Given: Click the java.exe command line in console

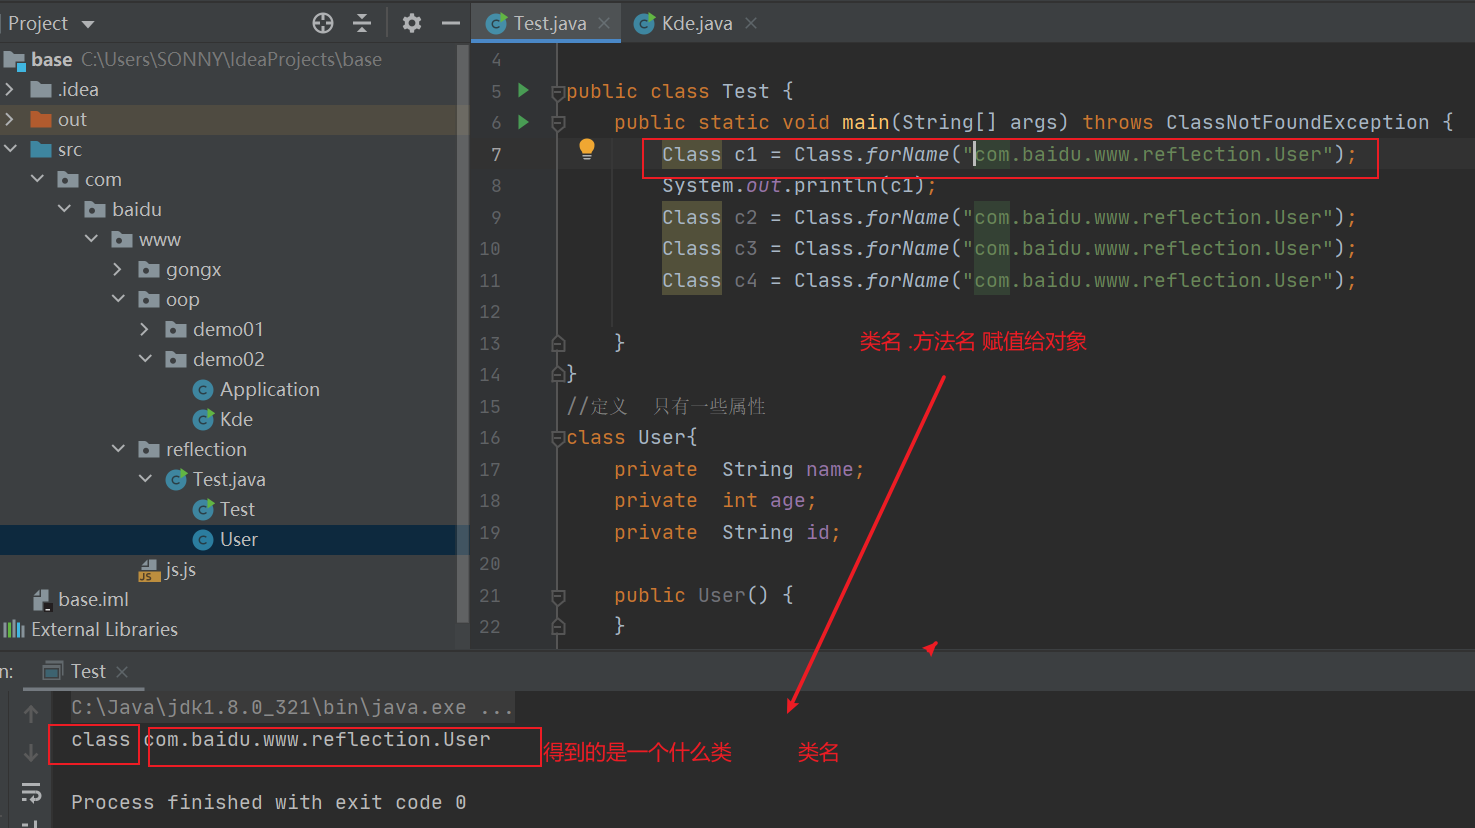Looking at the screenshot, I should 292,707.
